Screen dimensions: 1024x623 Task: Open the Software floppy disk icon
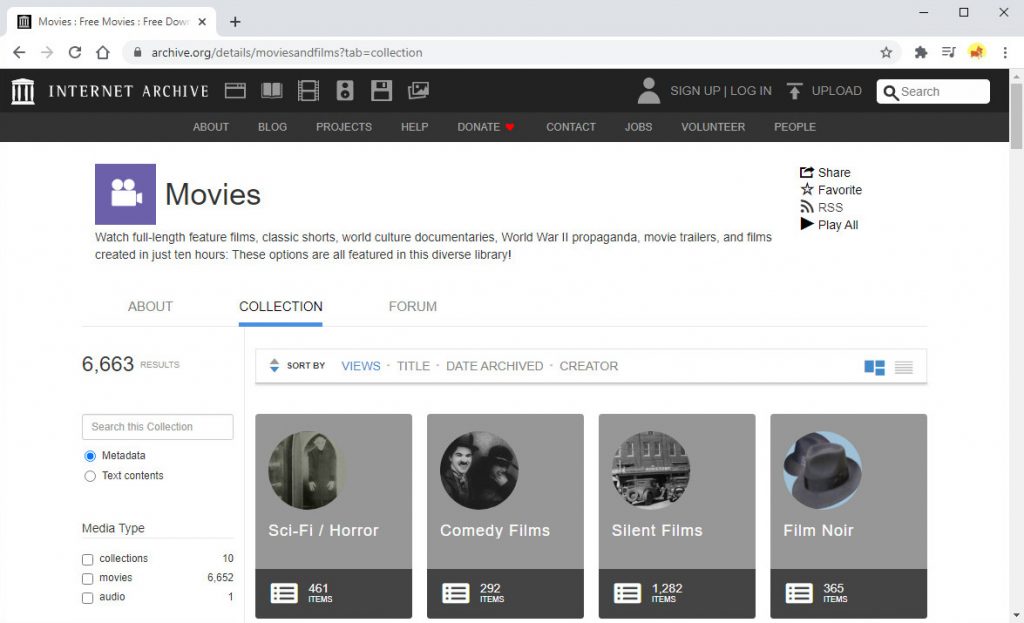pyautogui.click(x=381, y=91)
